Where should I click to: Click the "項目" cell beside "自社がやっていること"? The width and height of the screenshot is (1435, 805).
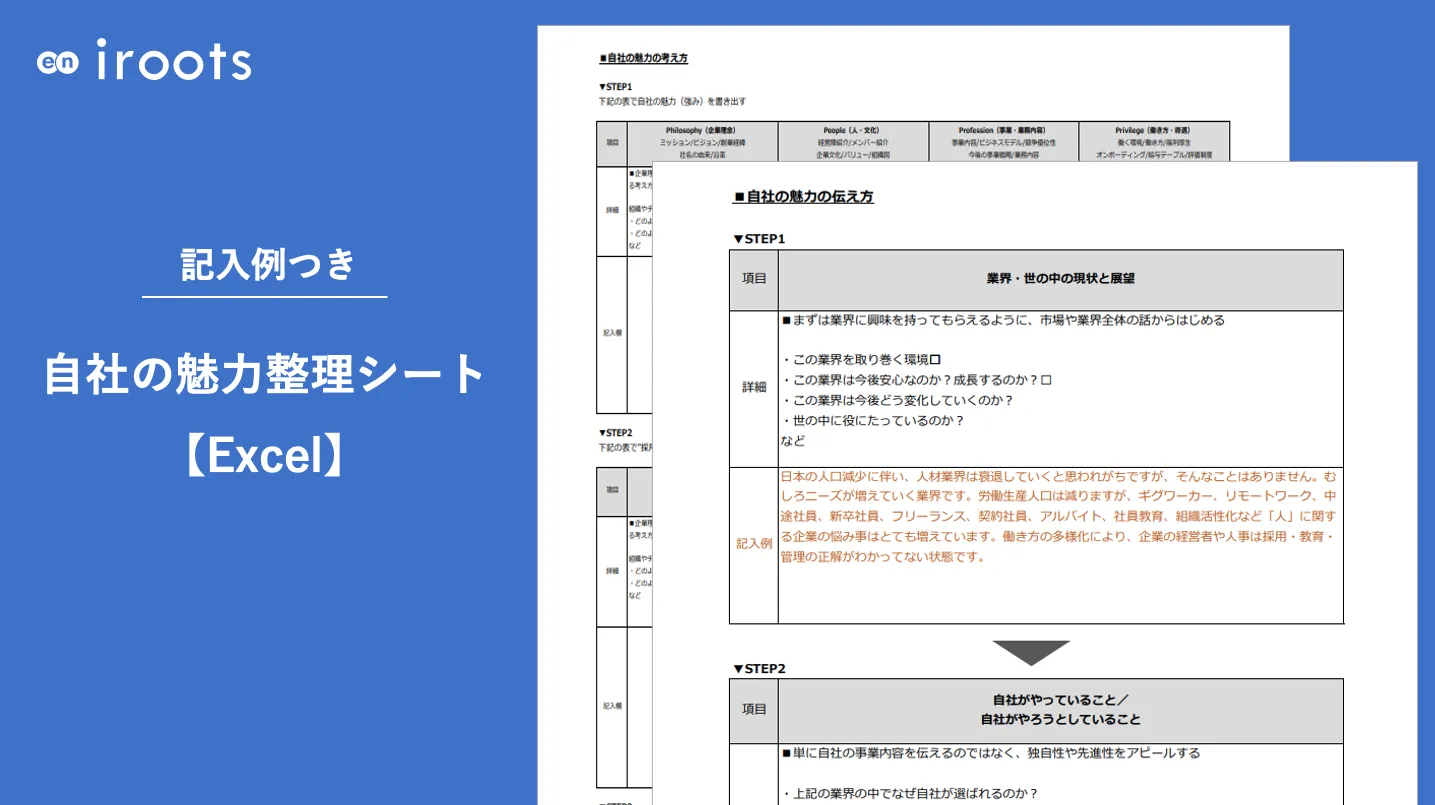click(754, 709)
